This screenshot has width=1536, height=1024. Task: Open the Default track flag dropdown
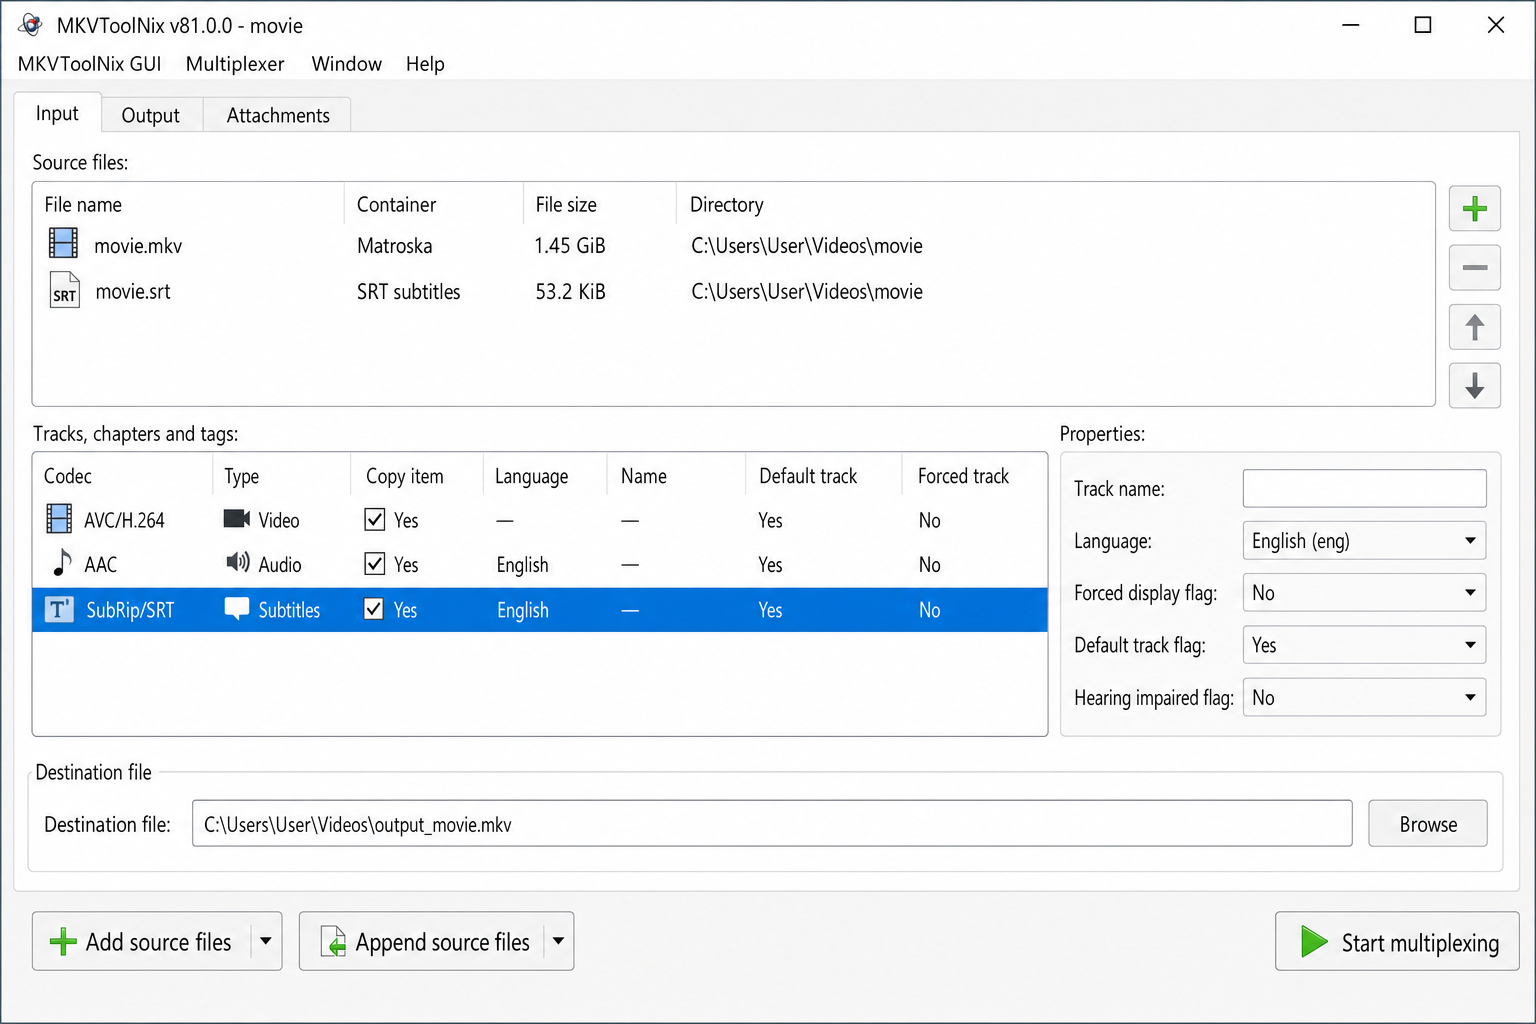click(x=1364, y=645)
